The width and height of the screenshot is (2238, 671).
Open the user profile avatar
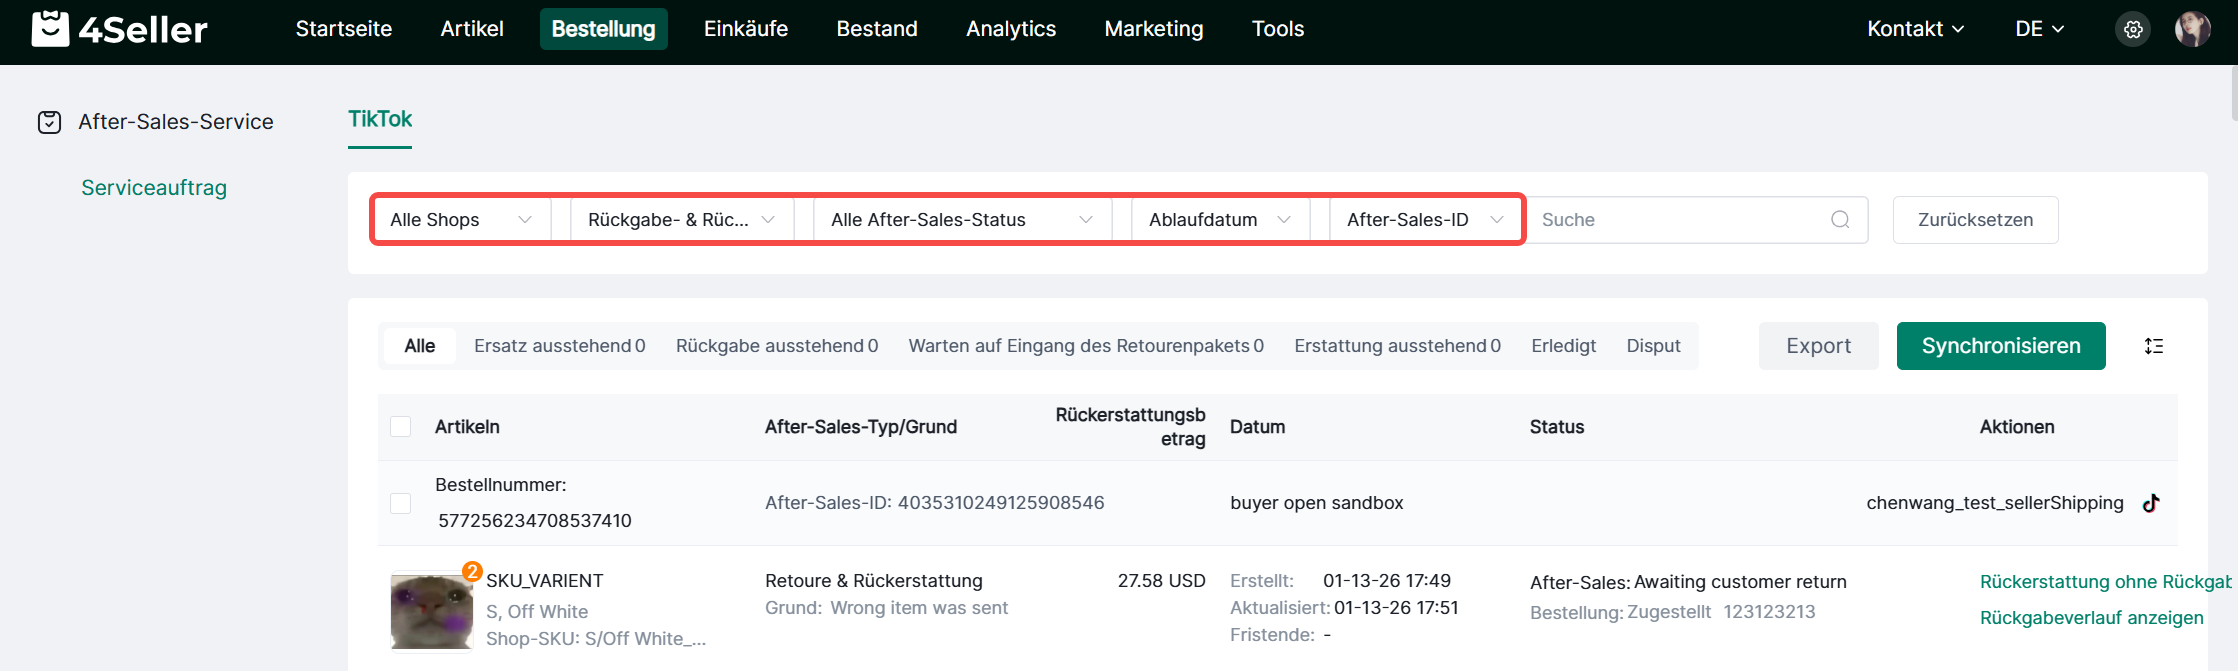point(2192,30)
